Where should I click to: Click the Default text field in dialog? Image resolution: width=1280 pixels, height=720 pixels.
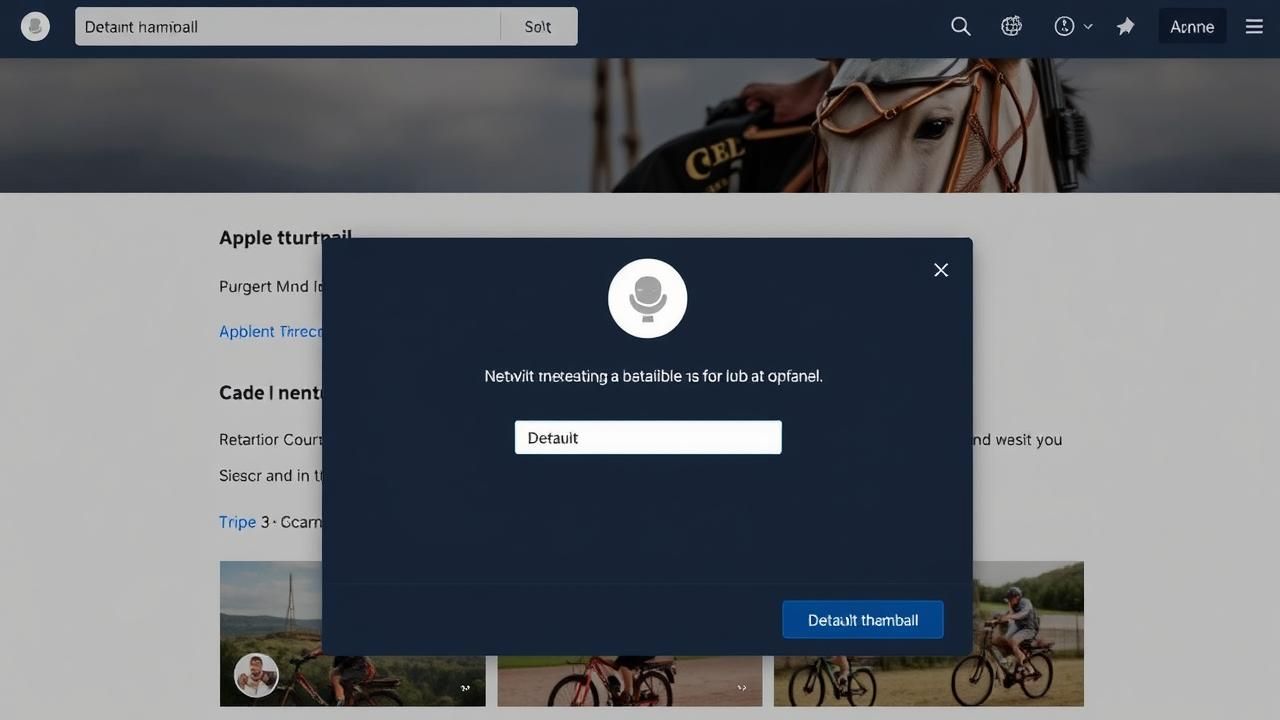pos(648,437)
